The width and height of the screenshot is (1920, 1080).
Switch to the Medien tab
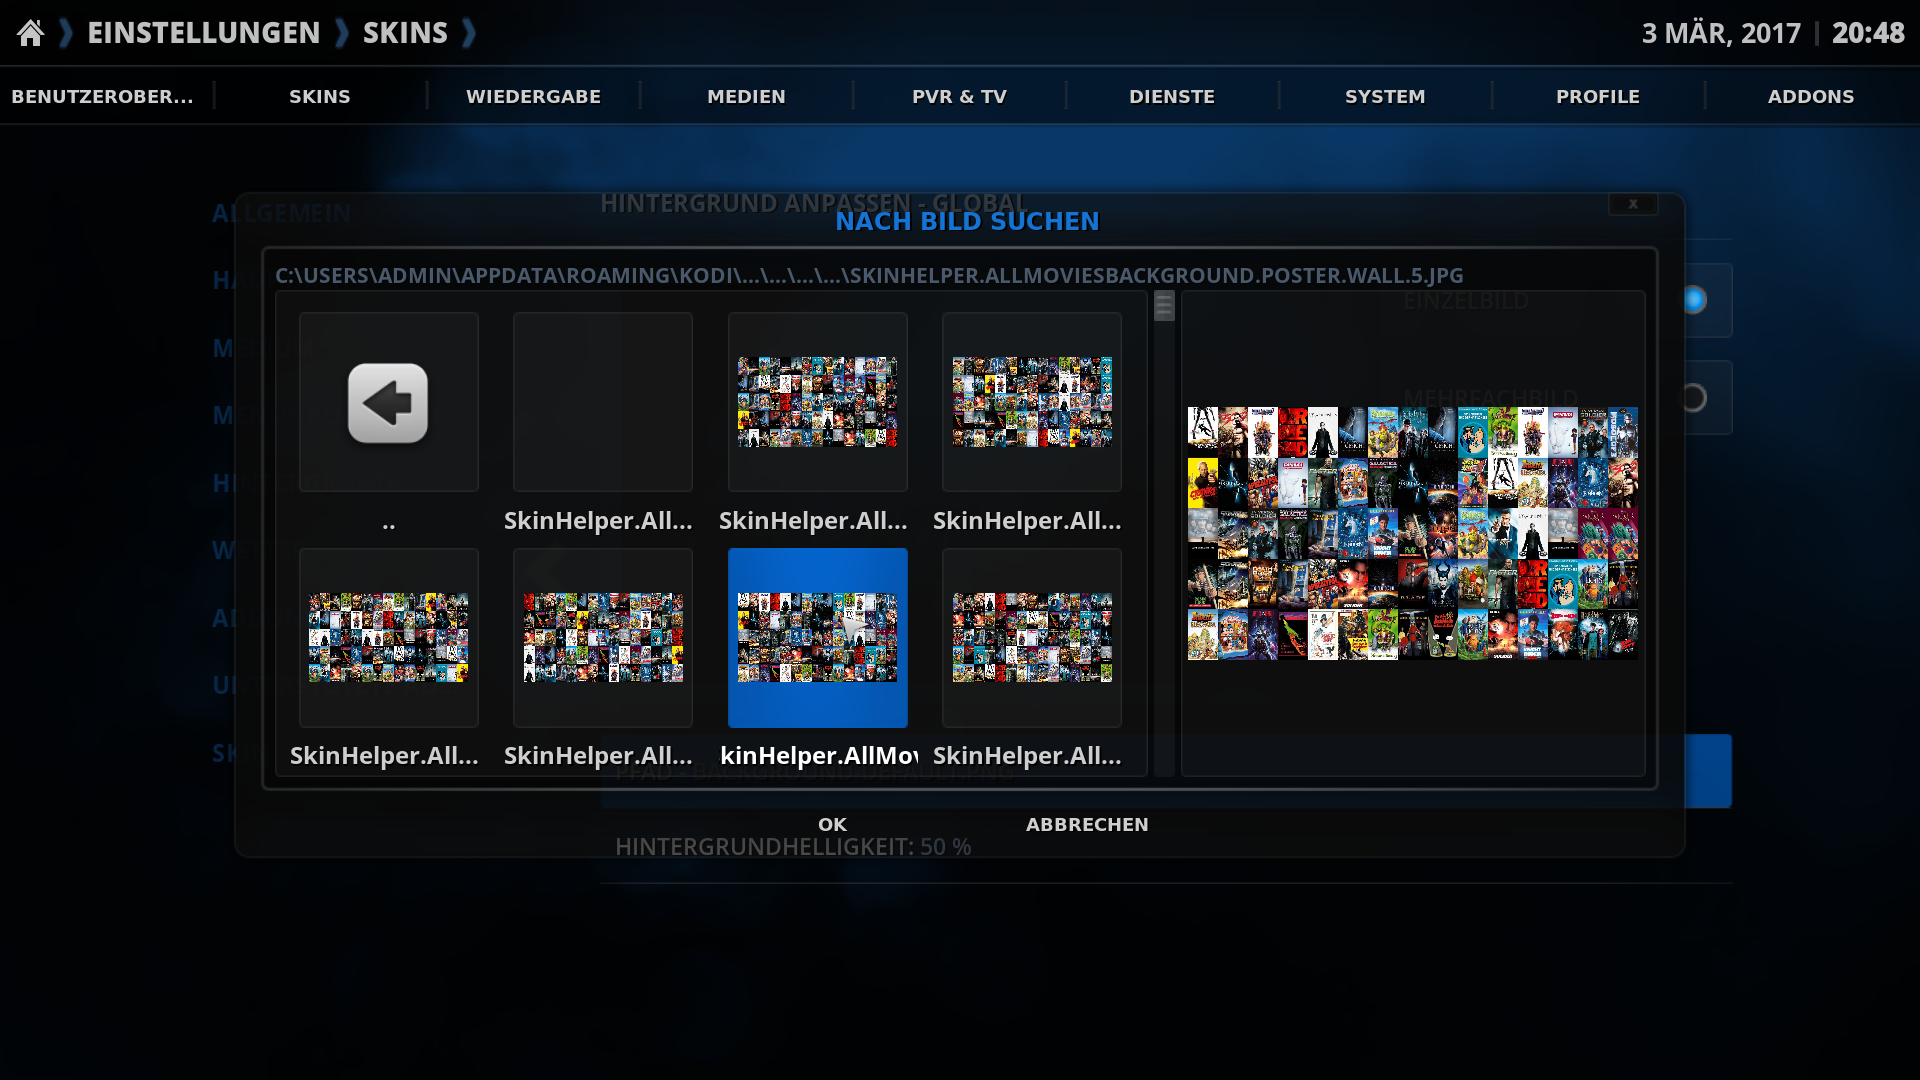746,97
